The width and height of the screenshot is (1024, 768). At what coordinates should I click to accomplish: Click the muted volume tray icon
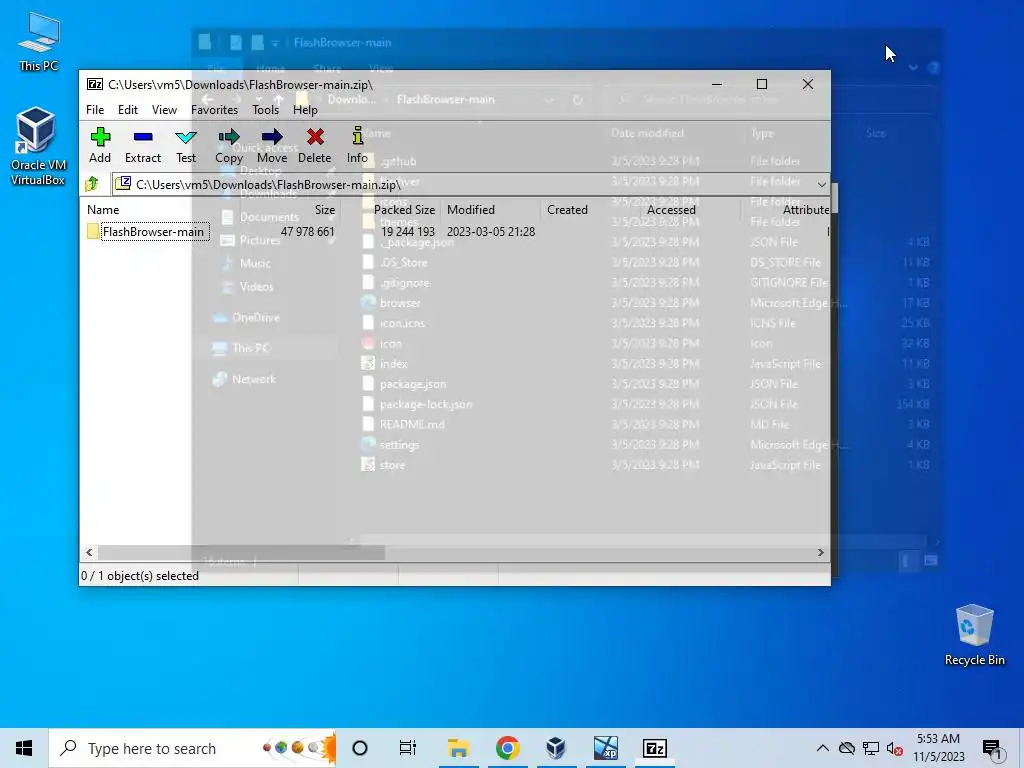(895, 748)
